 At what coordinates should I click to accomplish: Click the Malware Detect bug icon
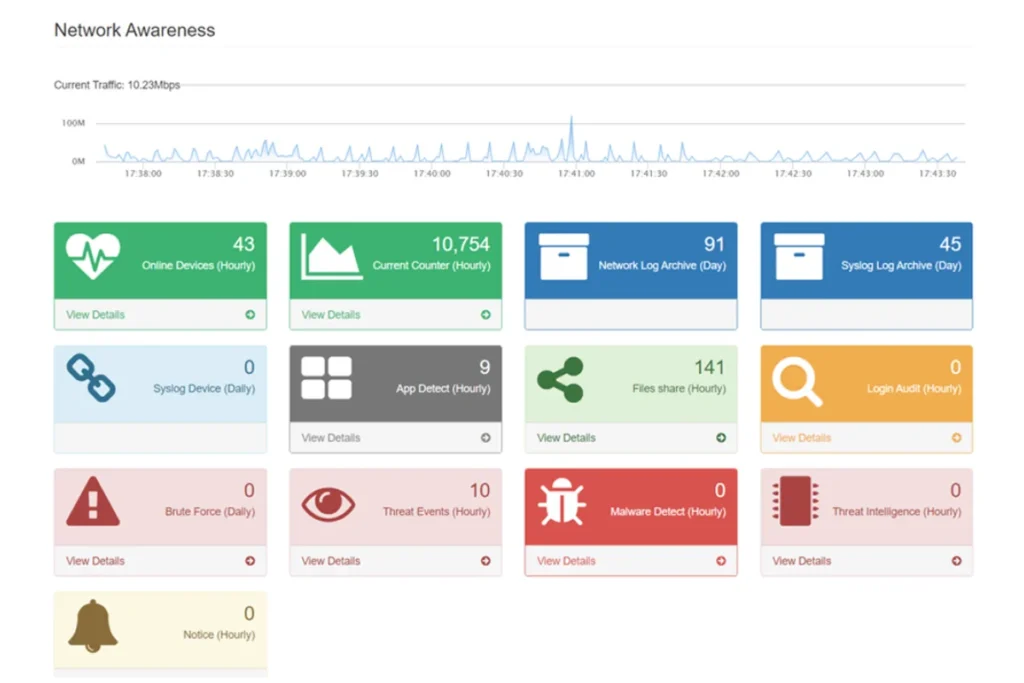click(562, 503)
